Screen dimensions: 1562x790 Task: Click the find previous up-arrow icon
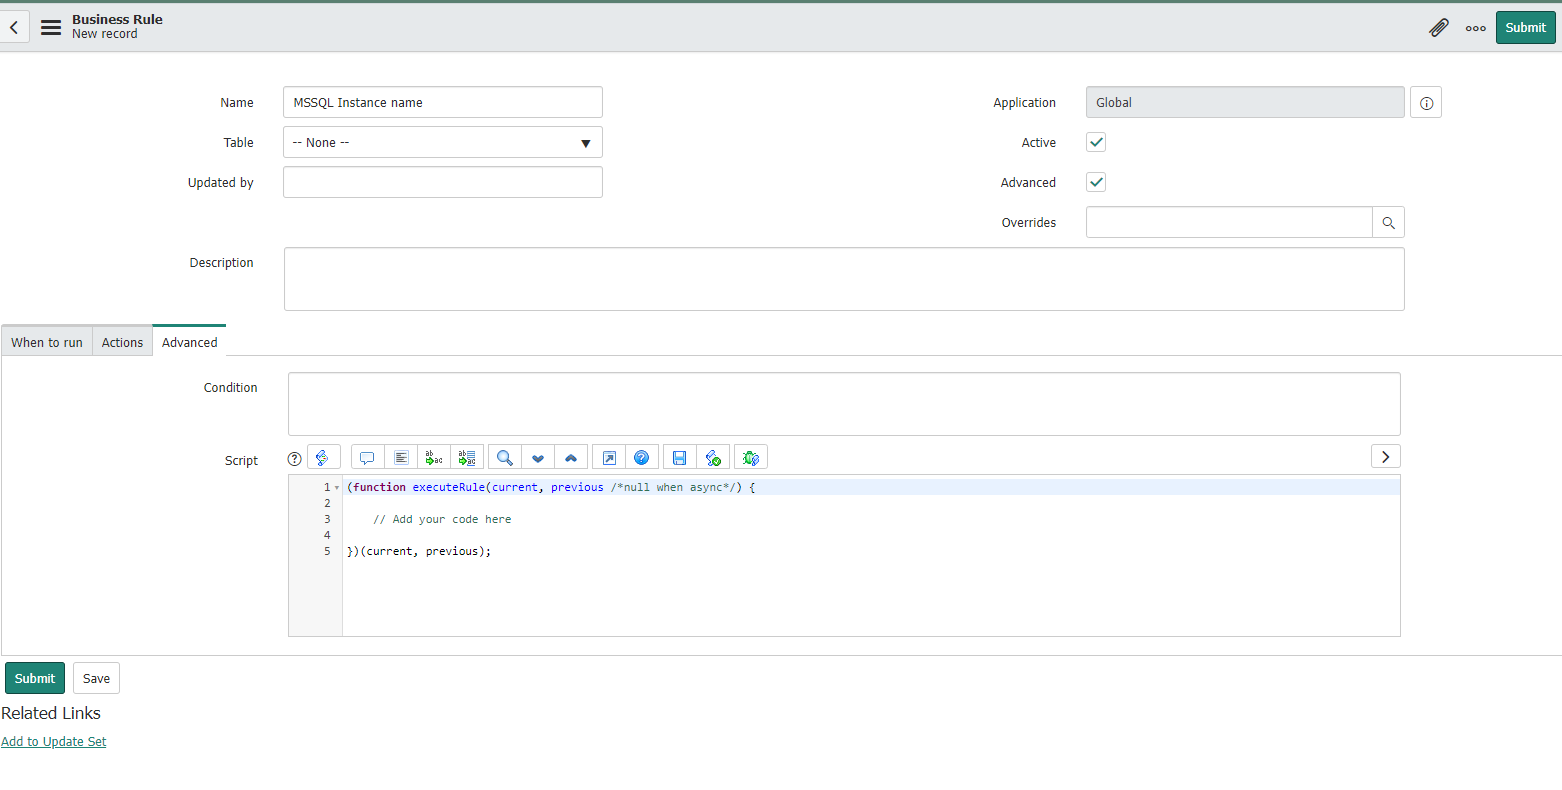pyautogui.click(x=571, y=458)
